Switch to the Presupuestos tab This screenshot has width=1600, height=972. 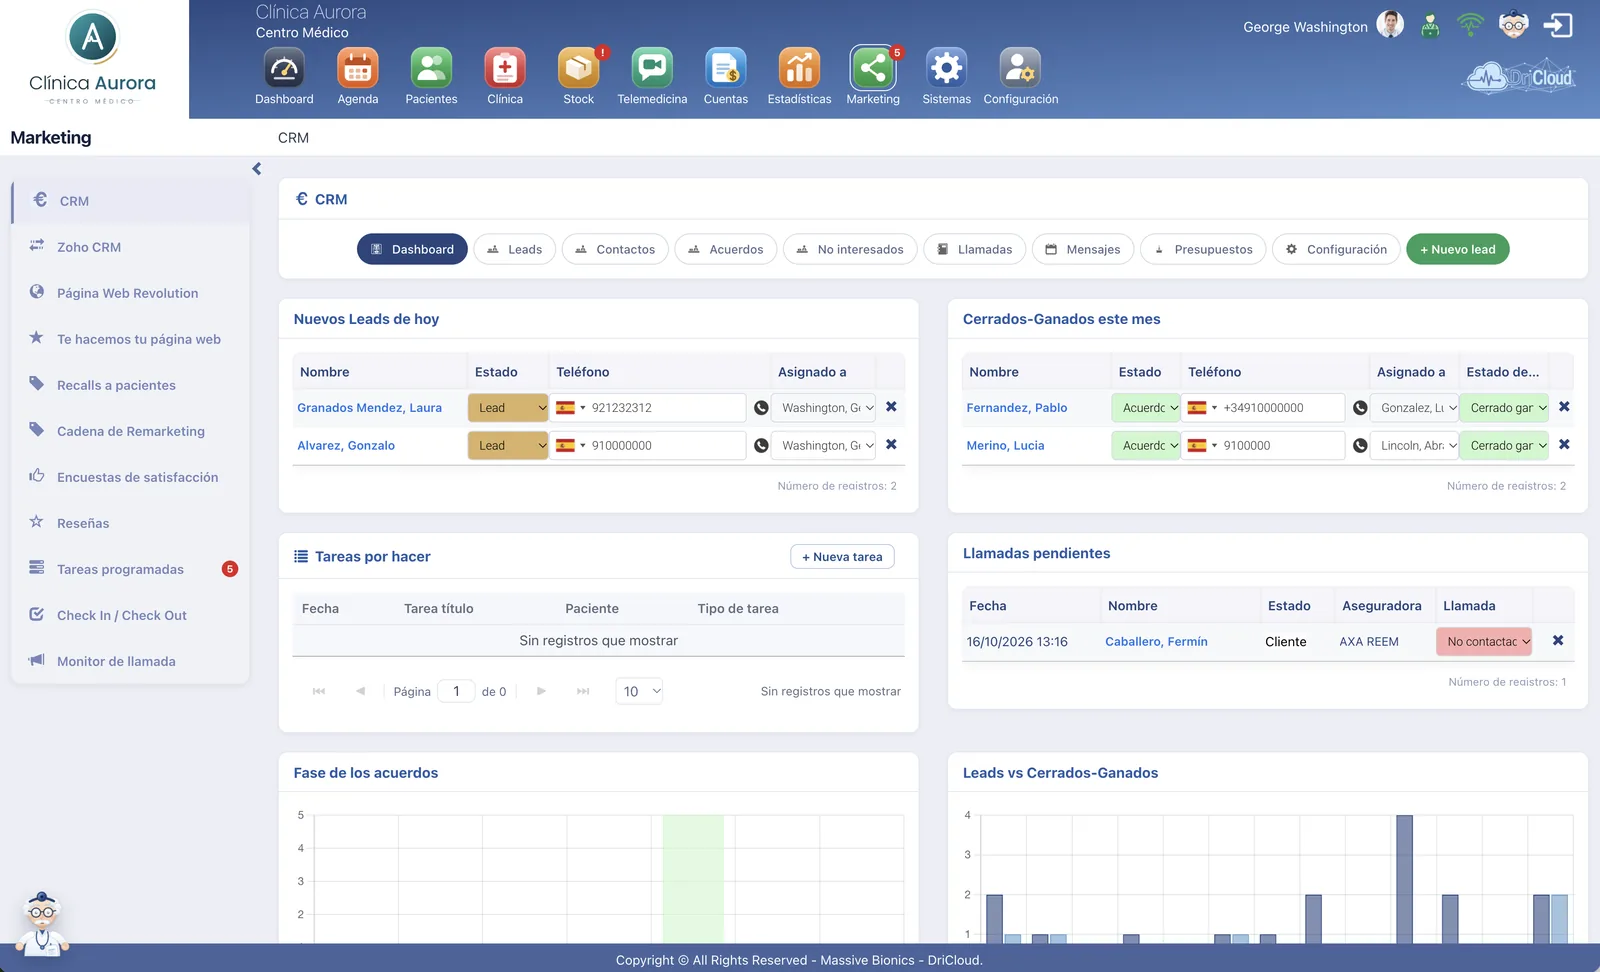coord(1203,249)
